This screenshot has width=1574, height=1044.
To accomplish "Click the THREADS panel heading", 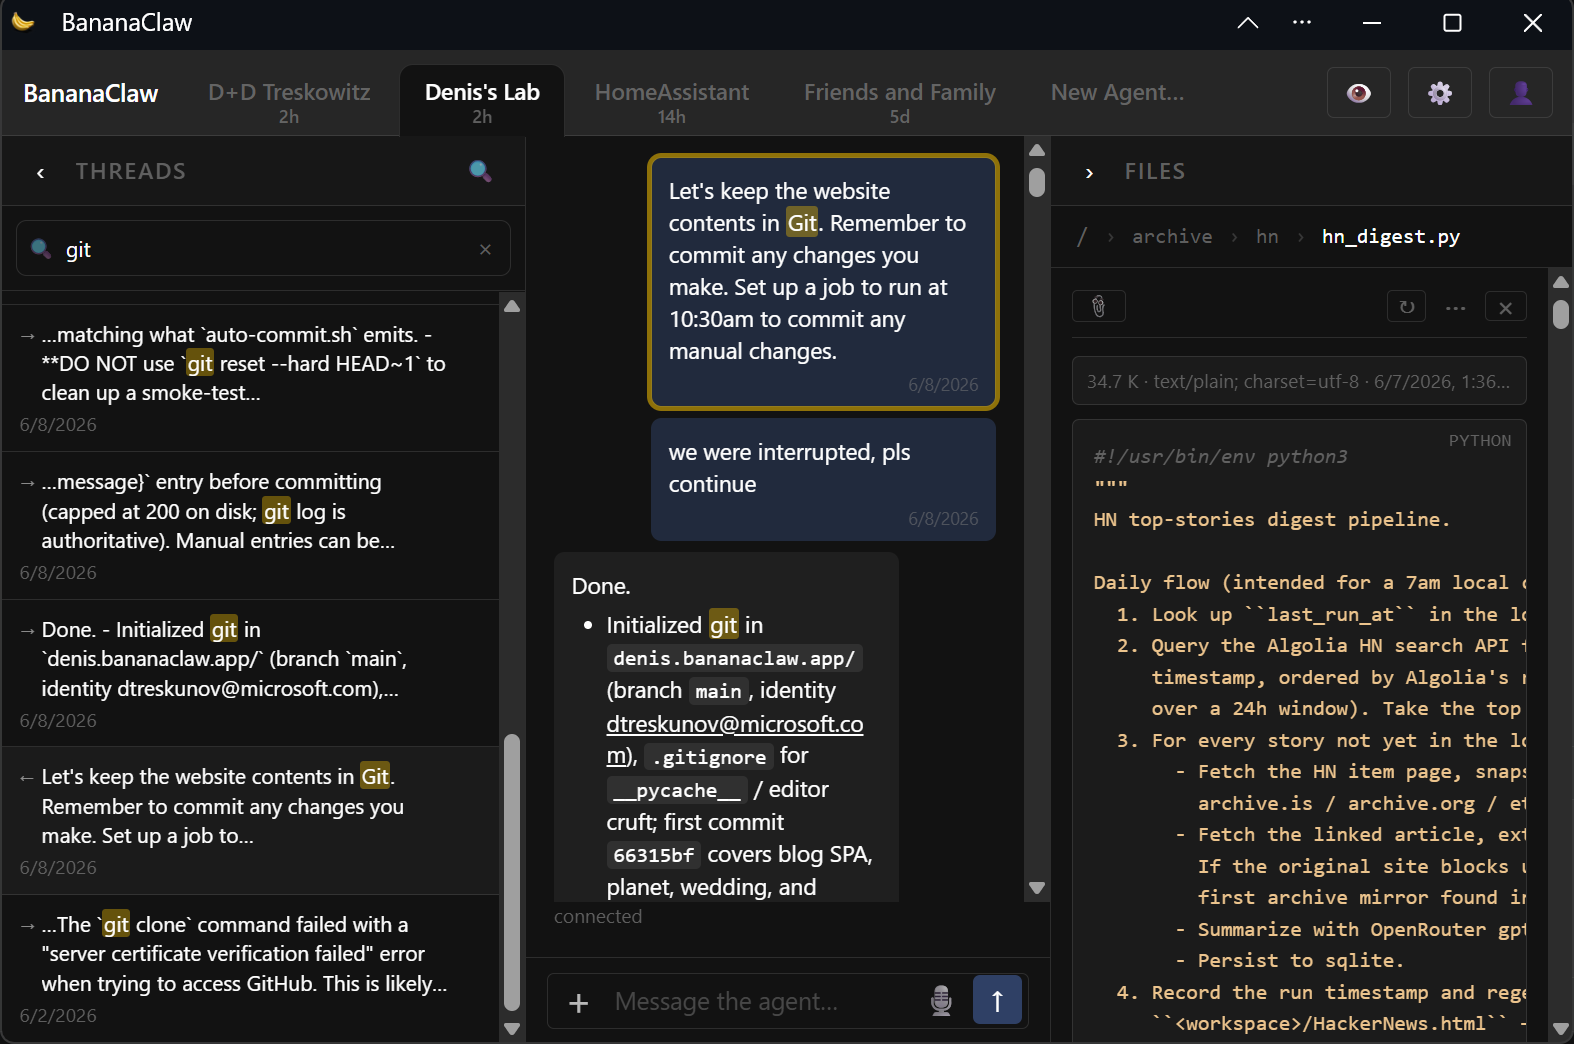I will 131,171.
